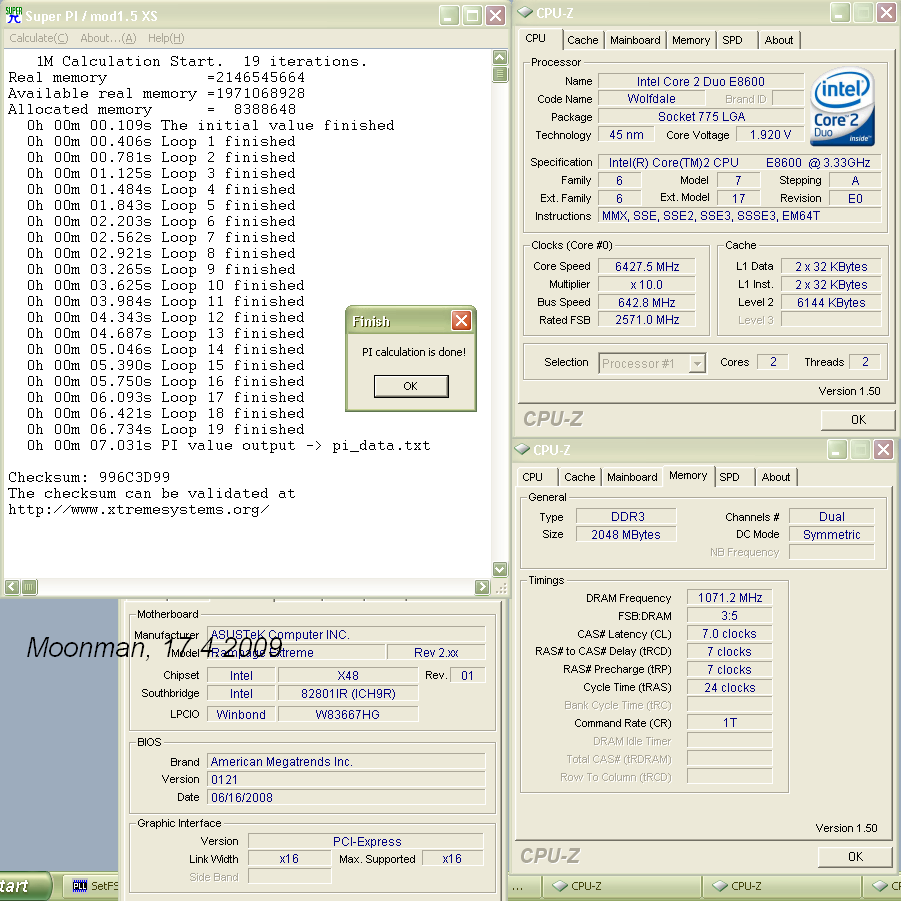Screen dimensions: 901x901
Task: Close the Finish dialog with X
Action: coord(461,320)
